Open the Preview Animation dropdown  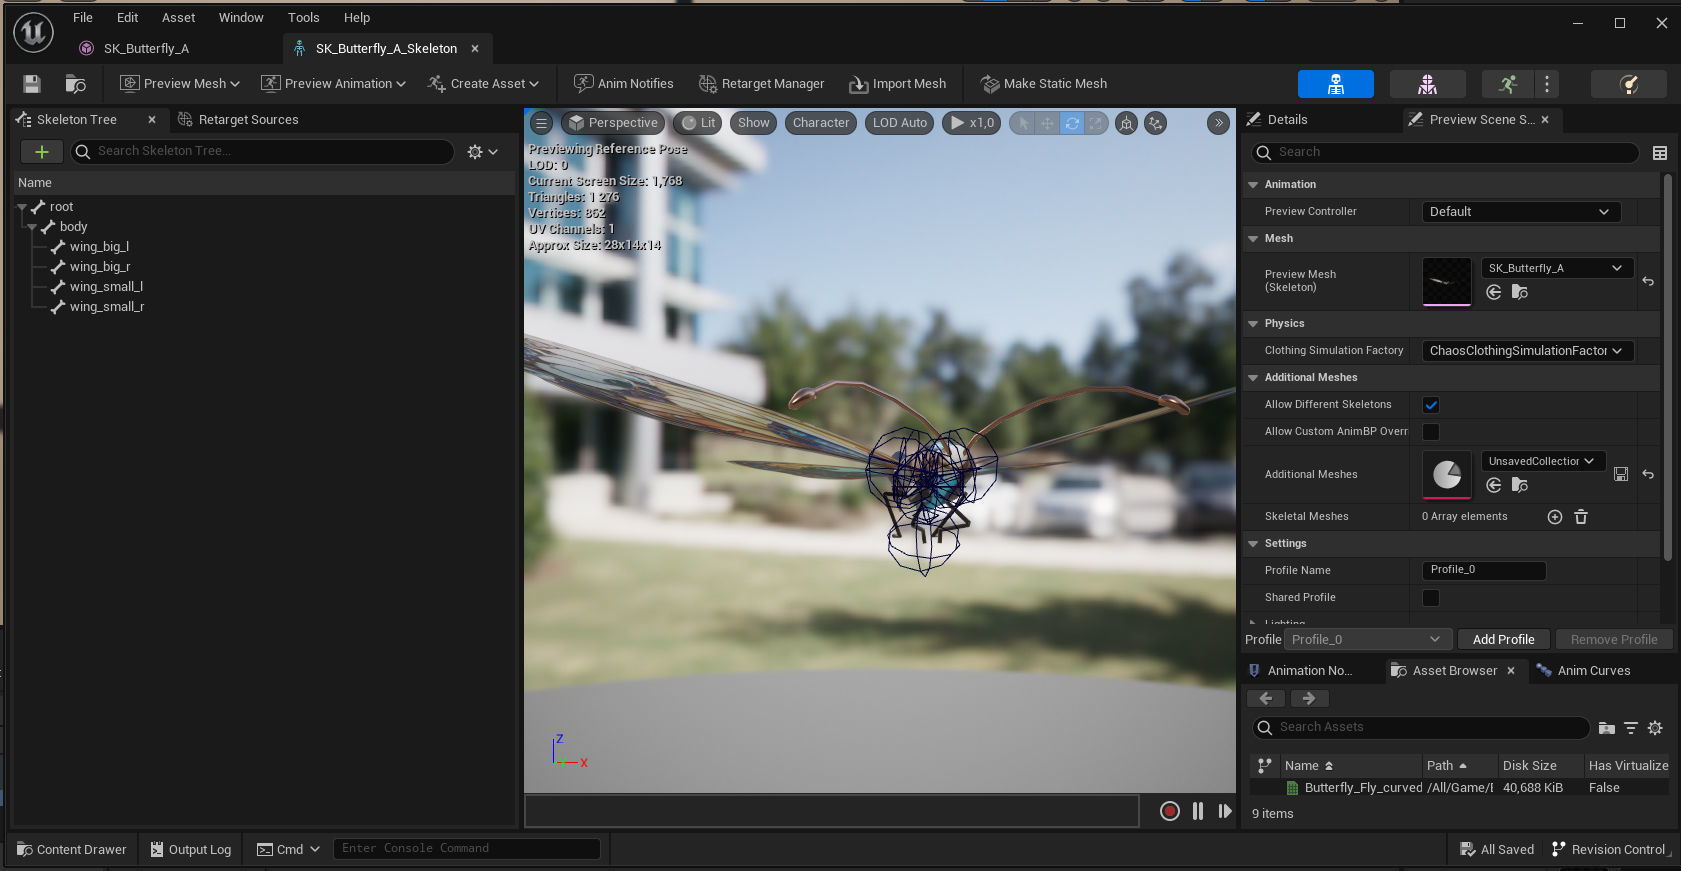pos(333,84)
